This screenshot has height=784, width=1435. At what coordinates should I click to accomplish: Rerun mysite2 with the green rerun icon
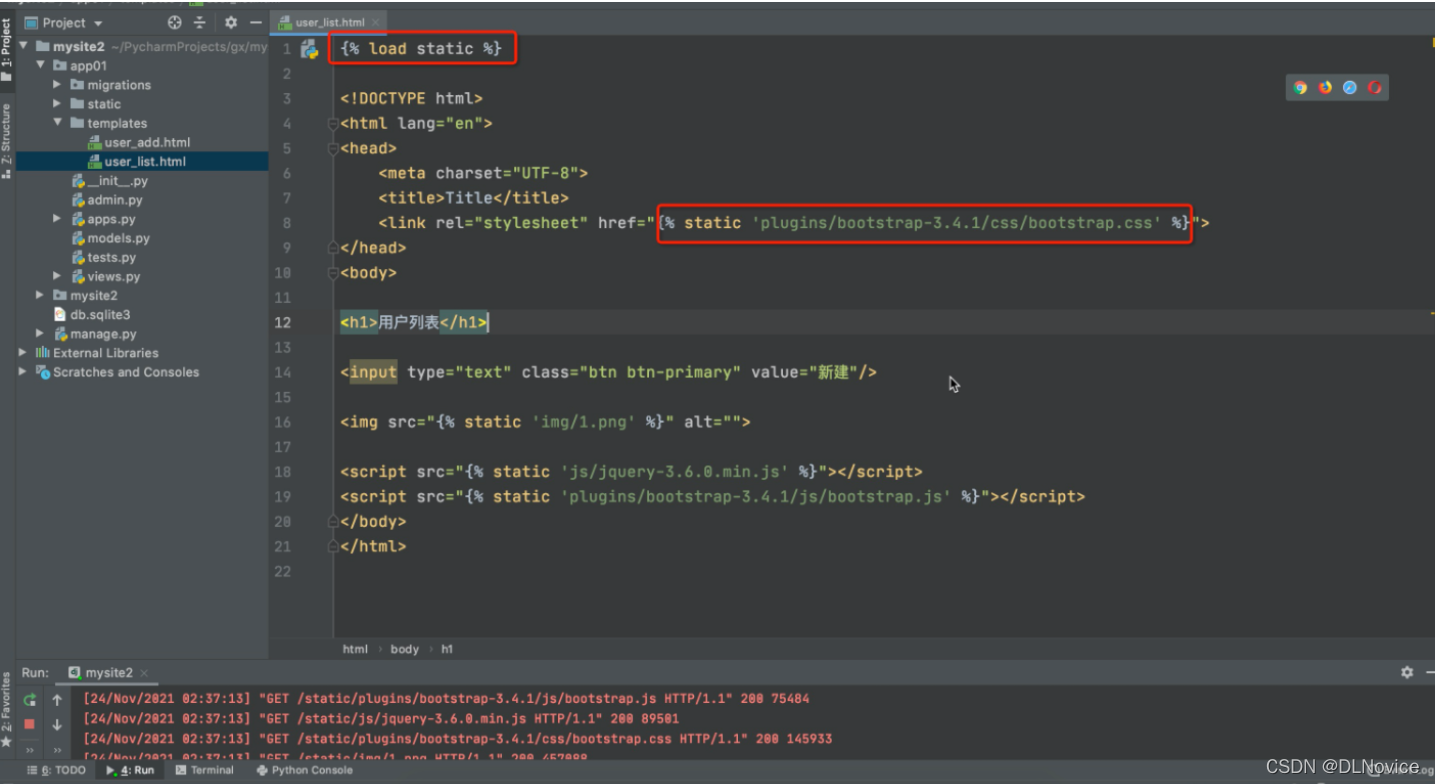[30, 700]
